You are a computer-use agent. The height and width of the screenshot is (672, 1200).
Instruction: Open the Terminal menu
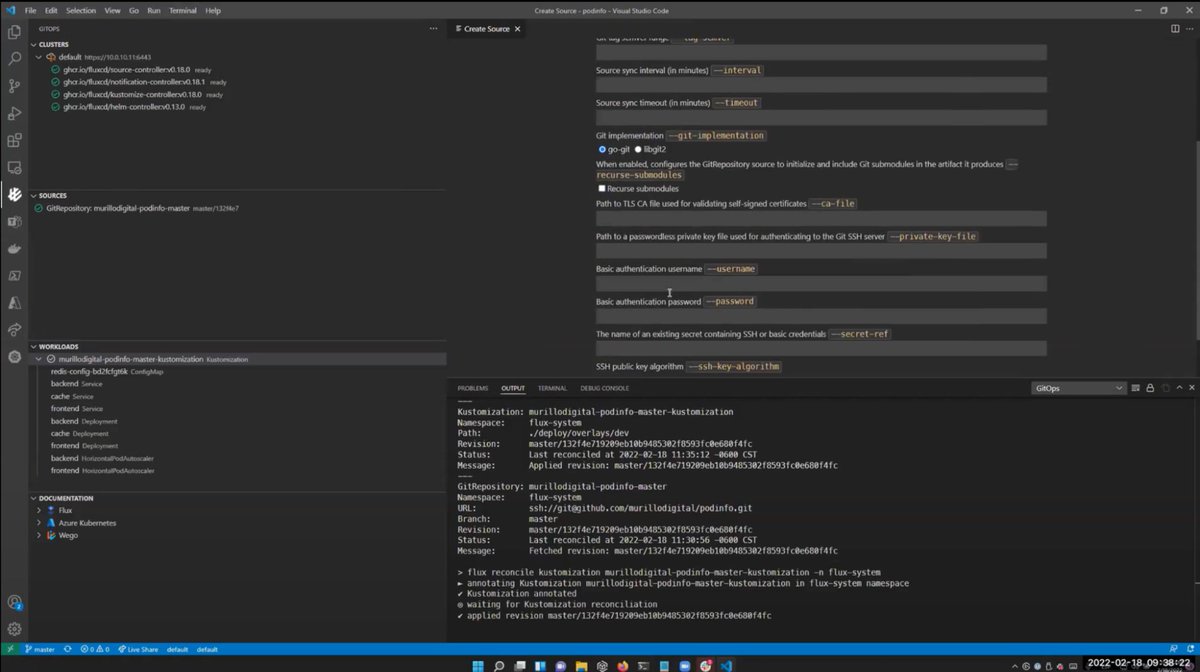(183, 10)
